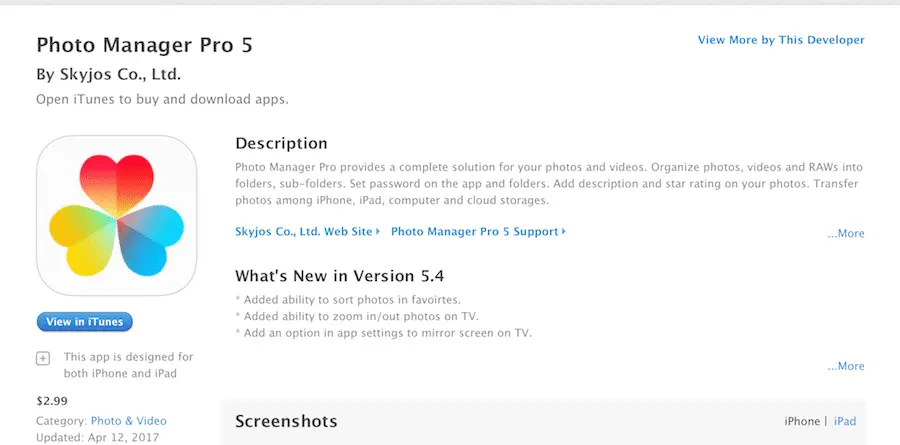This screenshot has height=445, width=900.
Task: Click the What's New in Version 5.4 heading
Action: pyautogui.click(x=340, y=276)
